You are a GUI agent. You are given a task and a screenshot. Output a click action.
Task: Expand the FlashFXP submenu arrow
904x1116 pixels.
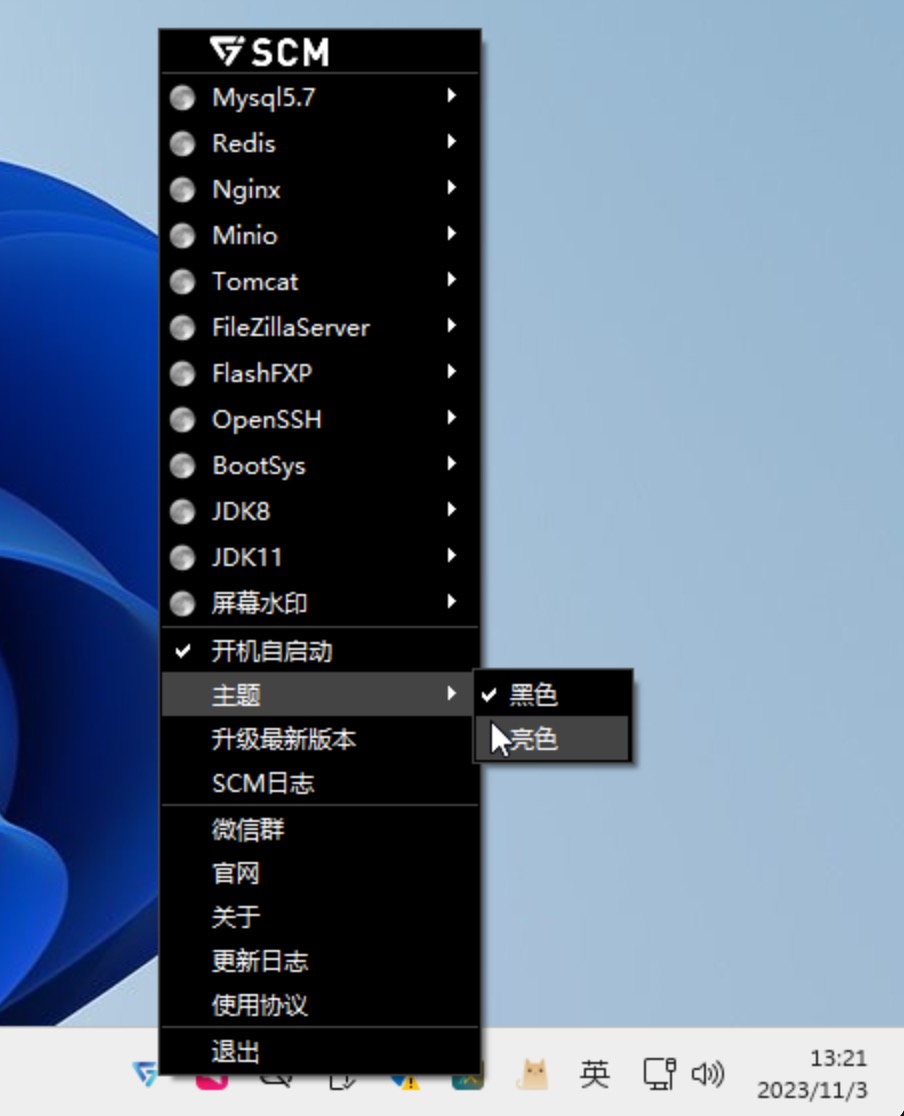pos(451,372)
